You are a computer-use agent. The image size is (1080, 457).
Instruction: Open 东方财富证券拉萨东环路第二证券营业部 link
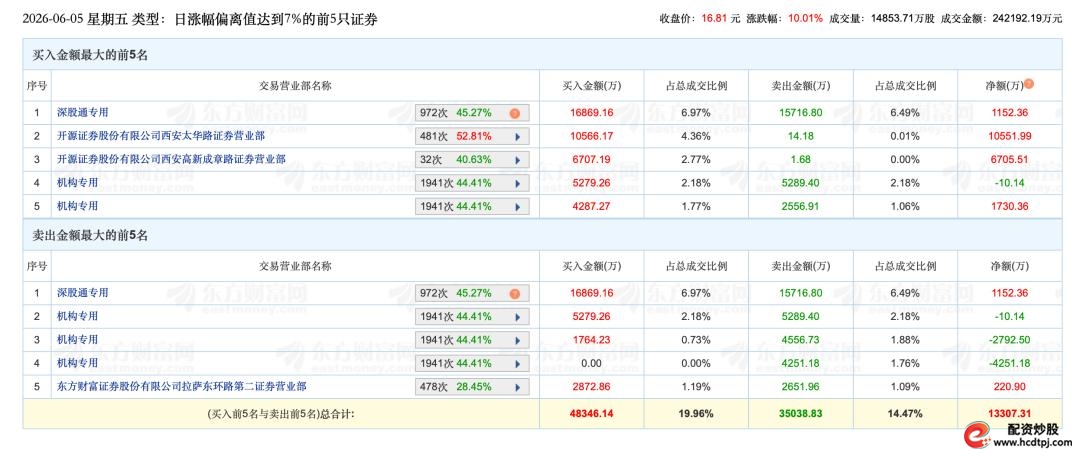181,386
